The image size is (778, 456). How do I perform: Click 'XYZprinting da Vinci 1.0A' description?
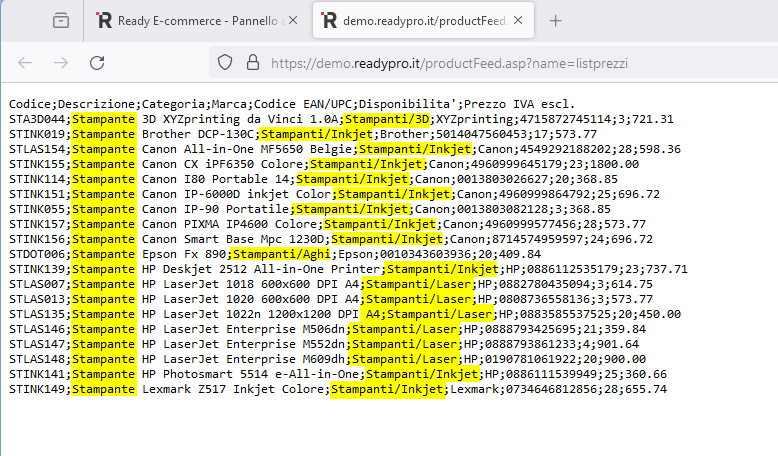240,119
